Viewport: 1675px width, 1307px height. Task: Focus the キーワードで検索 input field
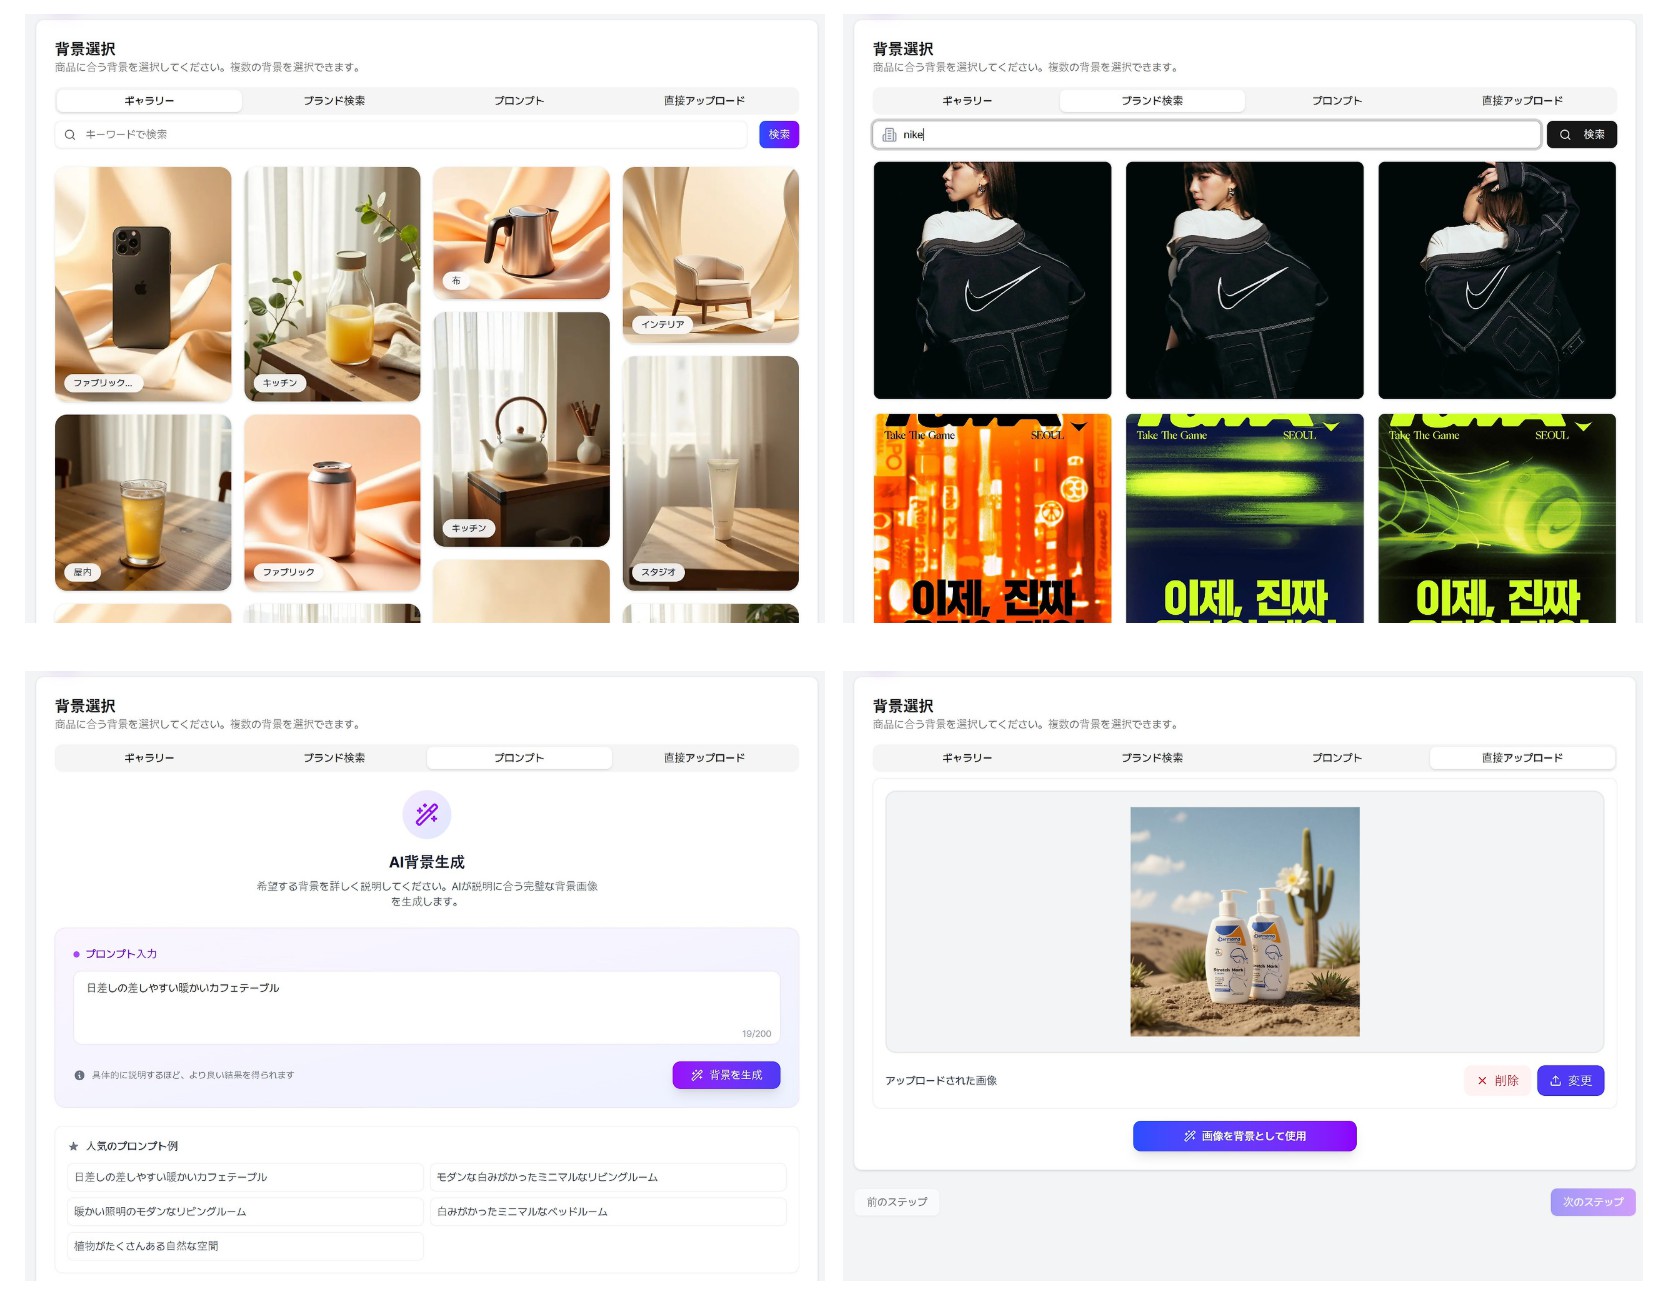[401, 135]
